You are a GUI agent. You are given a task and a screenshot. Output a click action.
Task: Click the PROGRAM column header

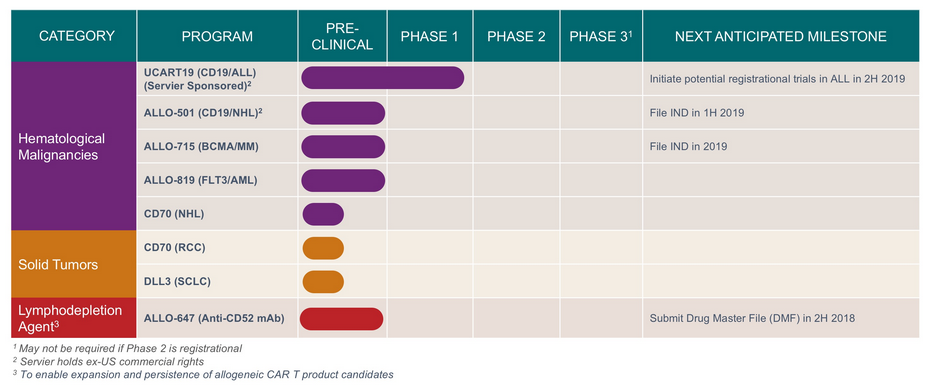pos(217,36)
